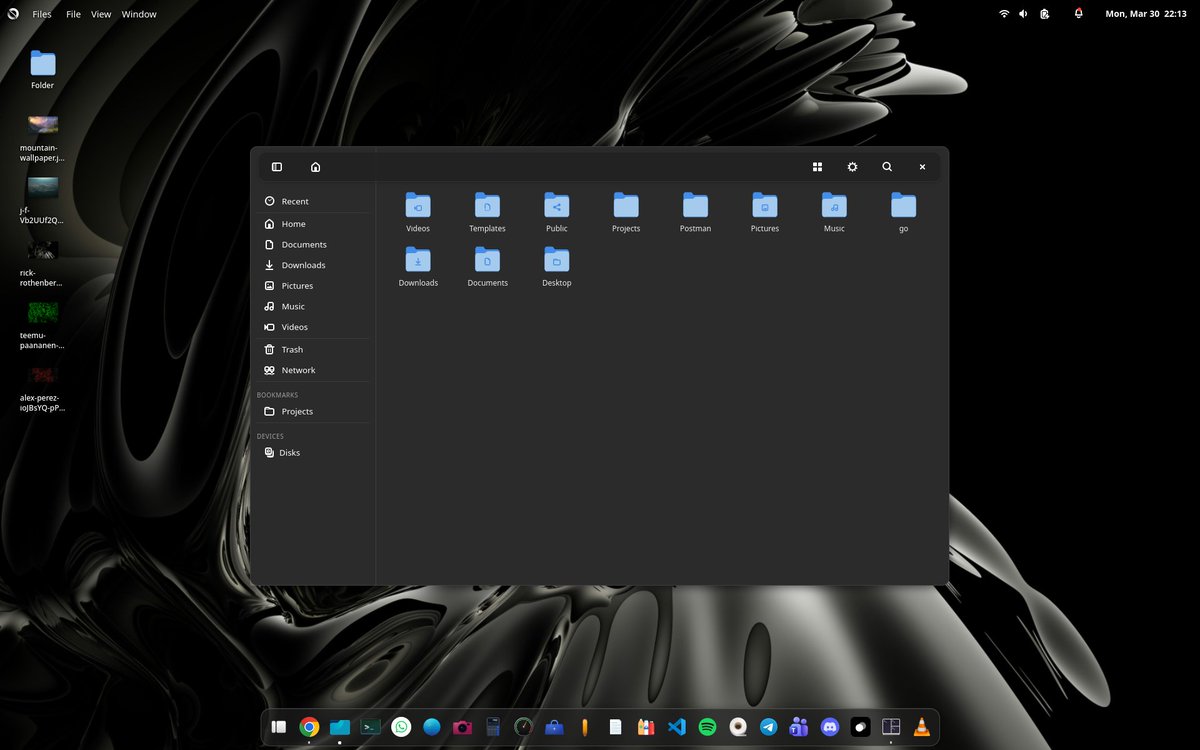1200x750 pixels.
Task: Toggle the file manager sidebar panel
Action: pyautogui.click(x=276, y=166)
